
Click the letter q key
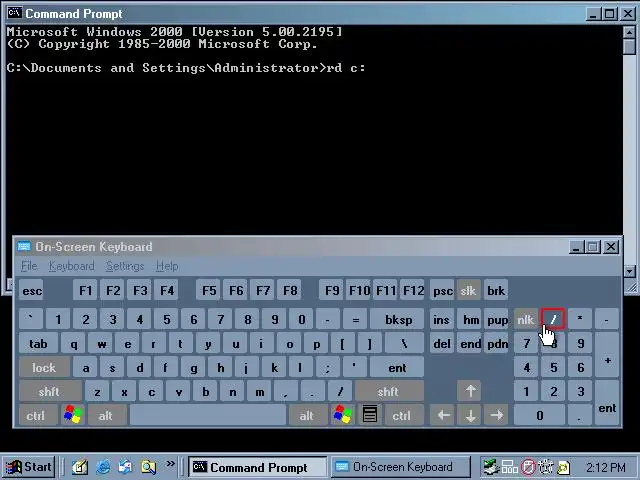tap(73, 343)
